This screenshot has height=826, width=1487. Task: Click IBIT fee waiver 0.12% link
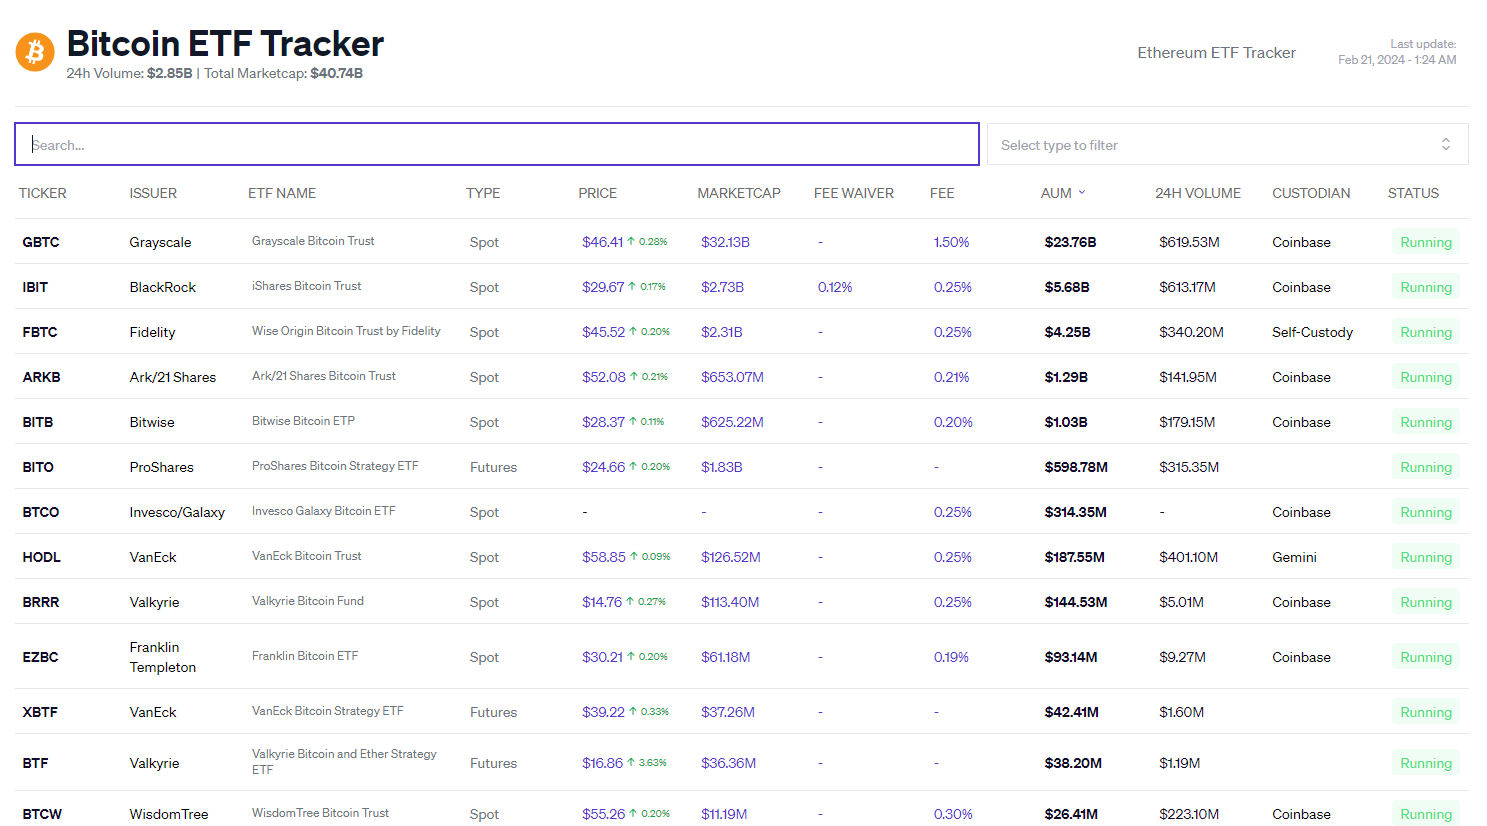click(834, 287)
